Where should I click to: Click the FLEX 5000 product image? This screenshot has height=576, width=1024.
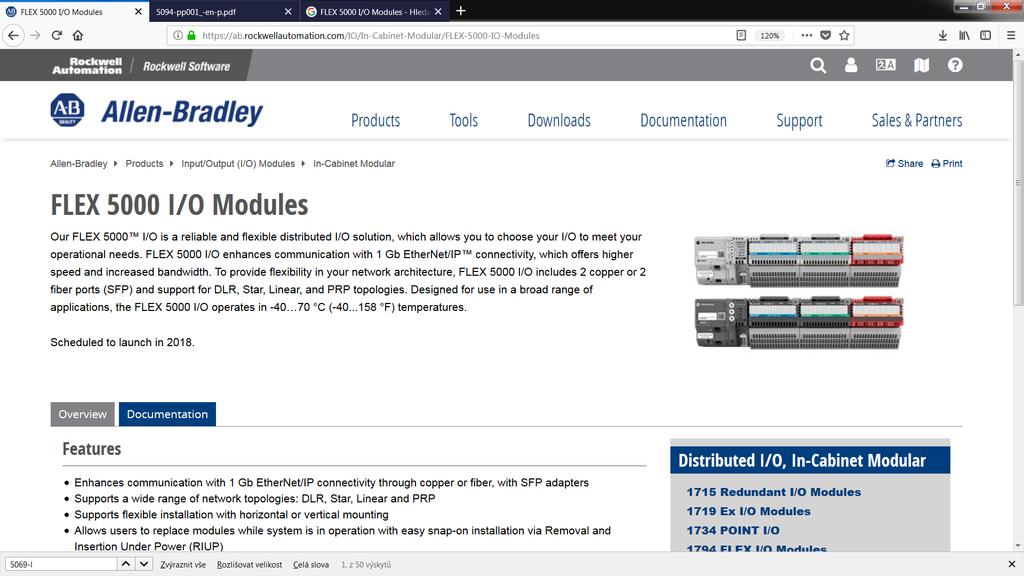pos(799,291)
